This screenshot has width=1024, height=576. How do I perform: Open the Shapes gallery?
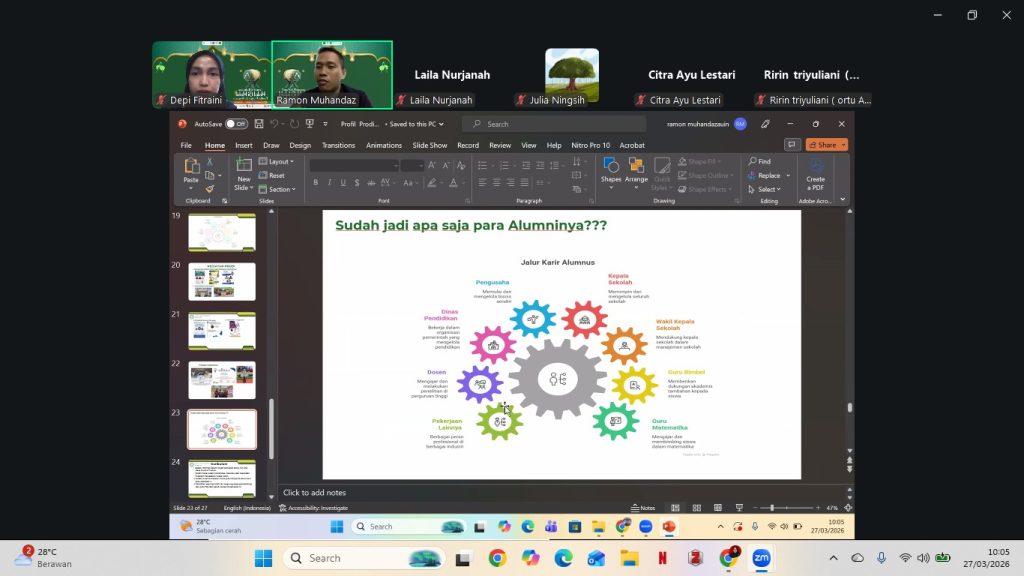click(611, 171)
